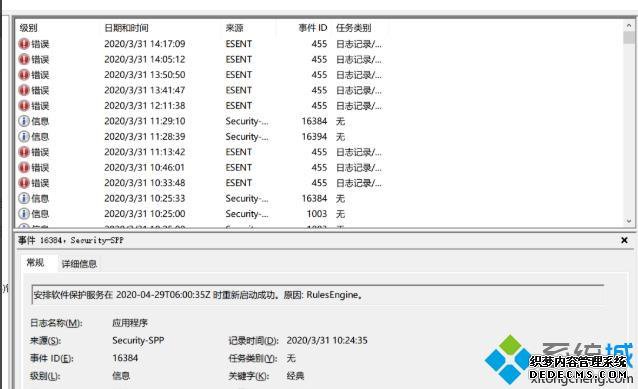Screen dimensions: 638x389
Task: Click error icon of 10:33:48 event row
Action: [x=24, y=183]
